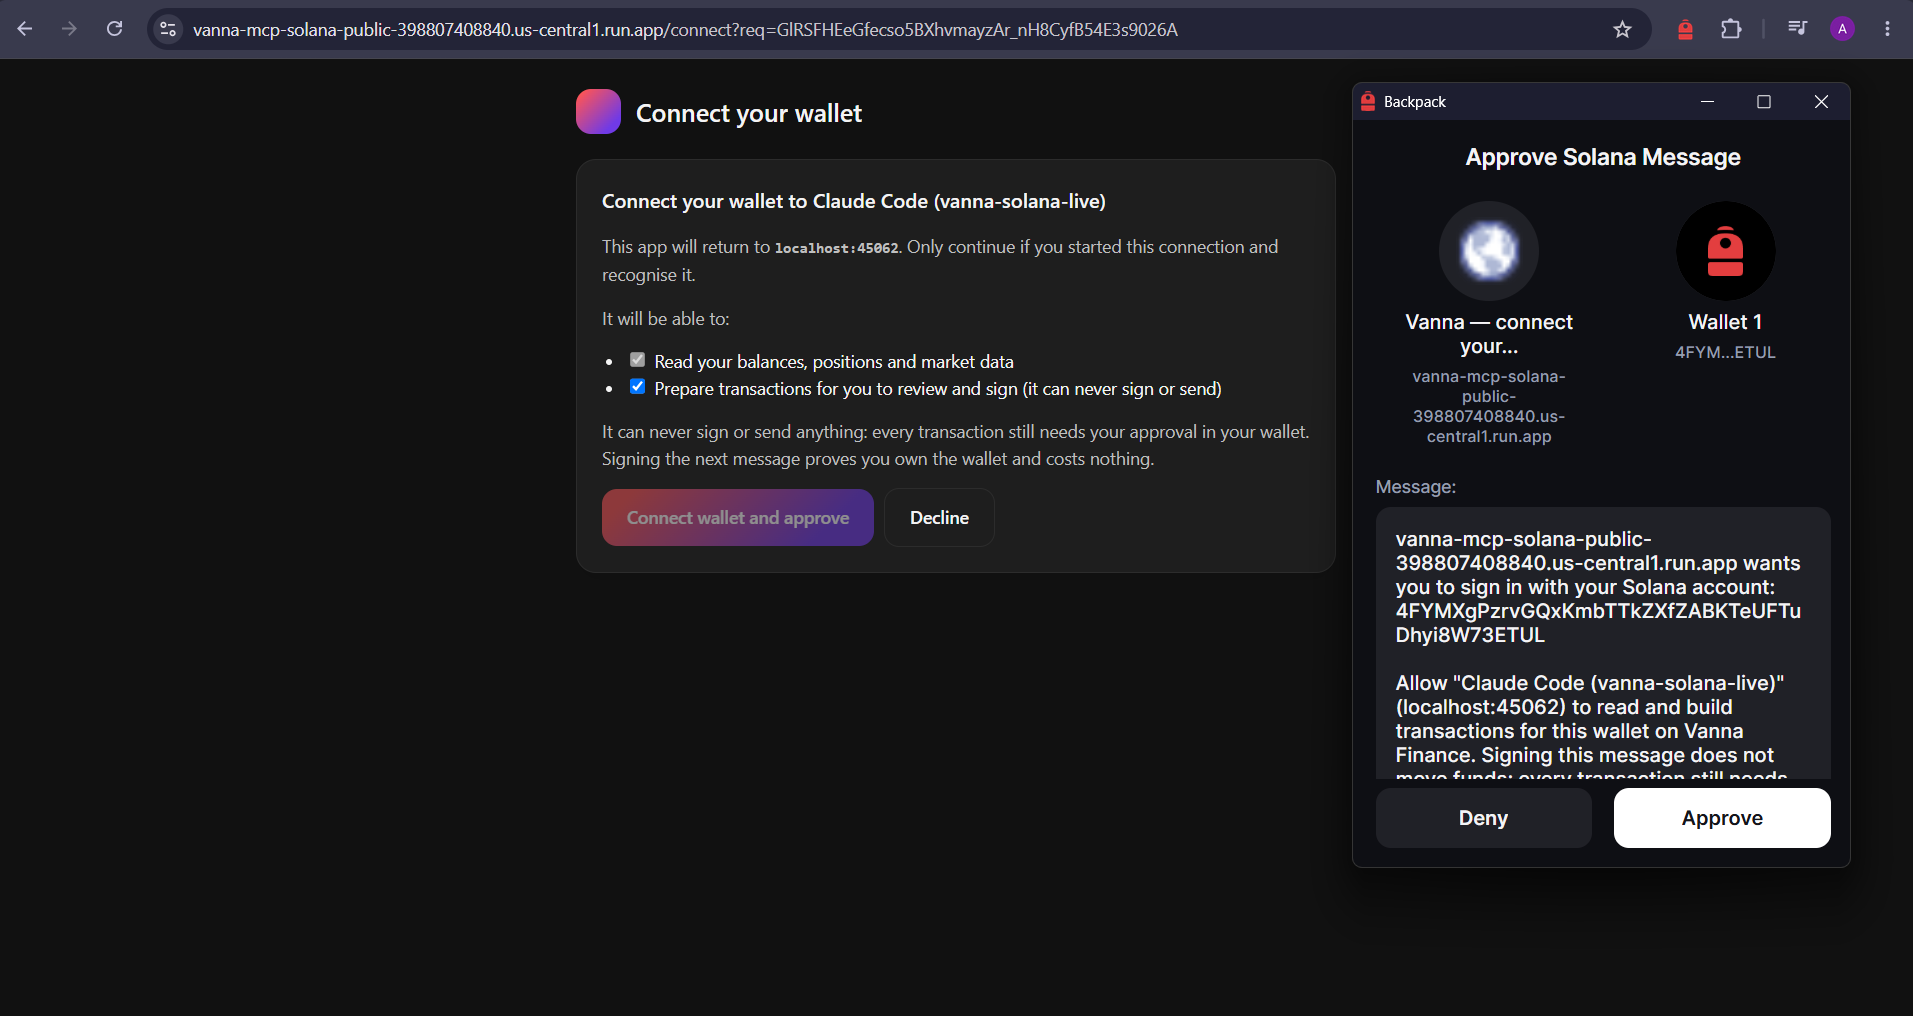Maximize the Backpack popup window
This screenshot has width=1913, height=1016.
click(x=1764, y=102)
